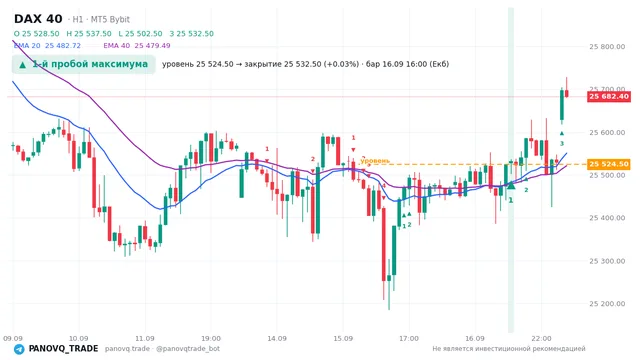Click the 'Не является инвестиционной рекомендацией' disclaimer
The image size is (640, 360).
point(509,349)
